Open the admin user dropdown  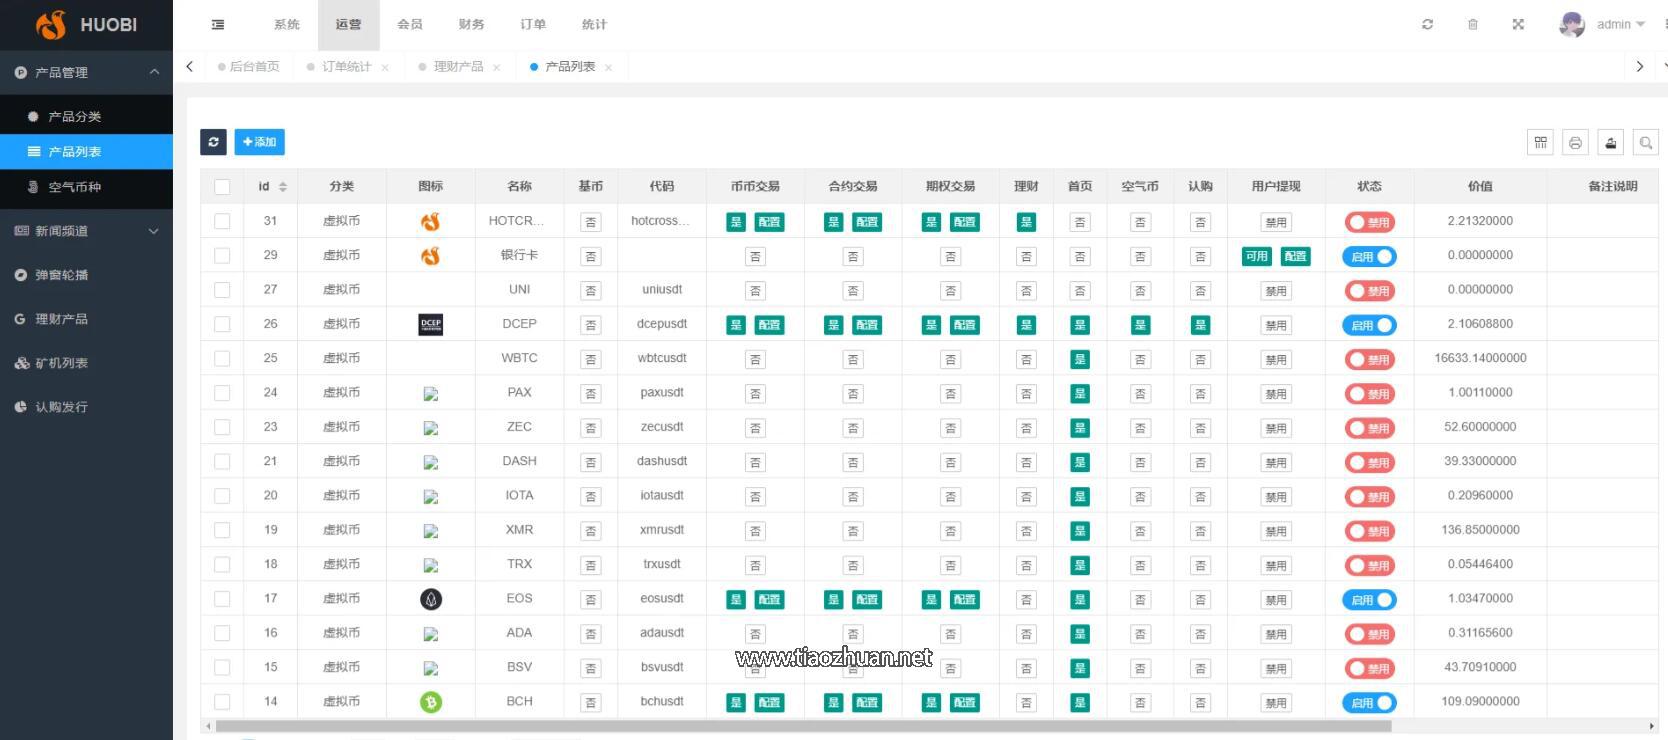(x=1602, y=24)
